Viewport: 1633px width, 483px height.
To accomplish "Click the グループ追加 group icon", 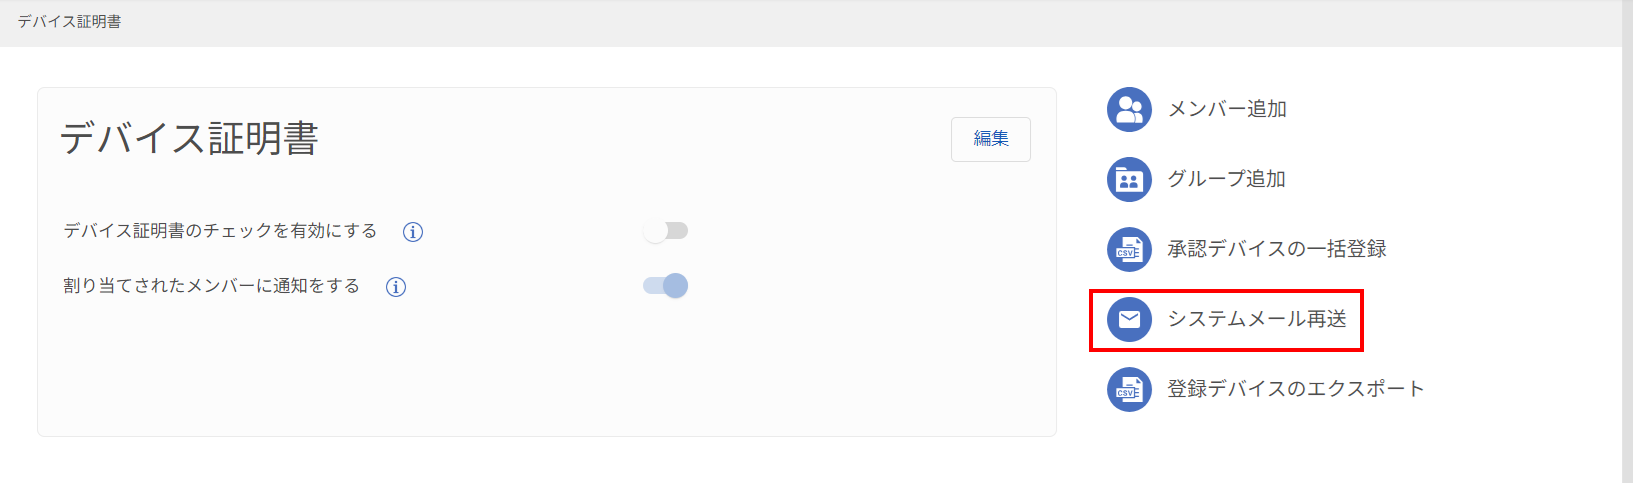I will (x=1129, y=179).
